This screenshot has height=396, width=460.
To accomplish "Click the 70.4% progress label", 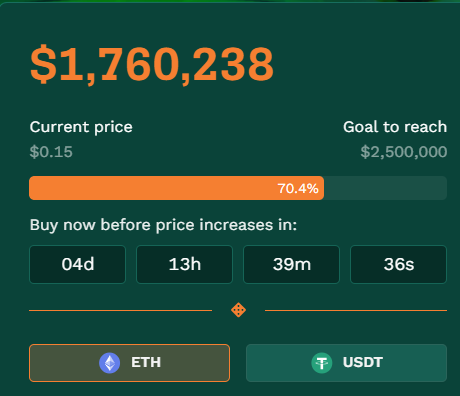I will 298,188.
